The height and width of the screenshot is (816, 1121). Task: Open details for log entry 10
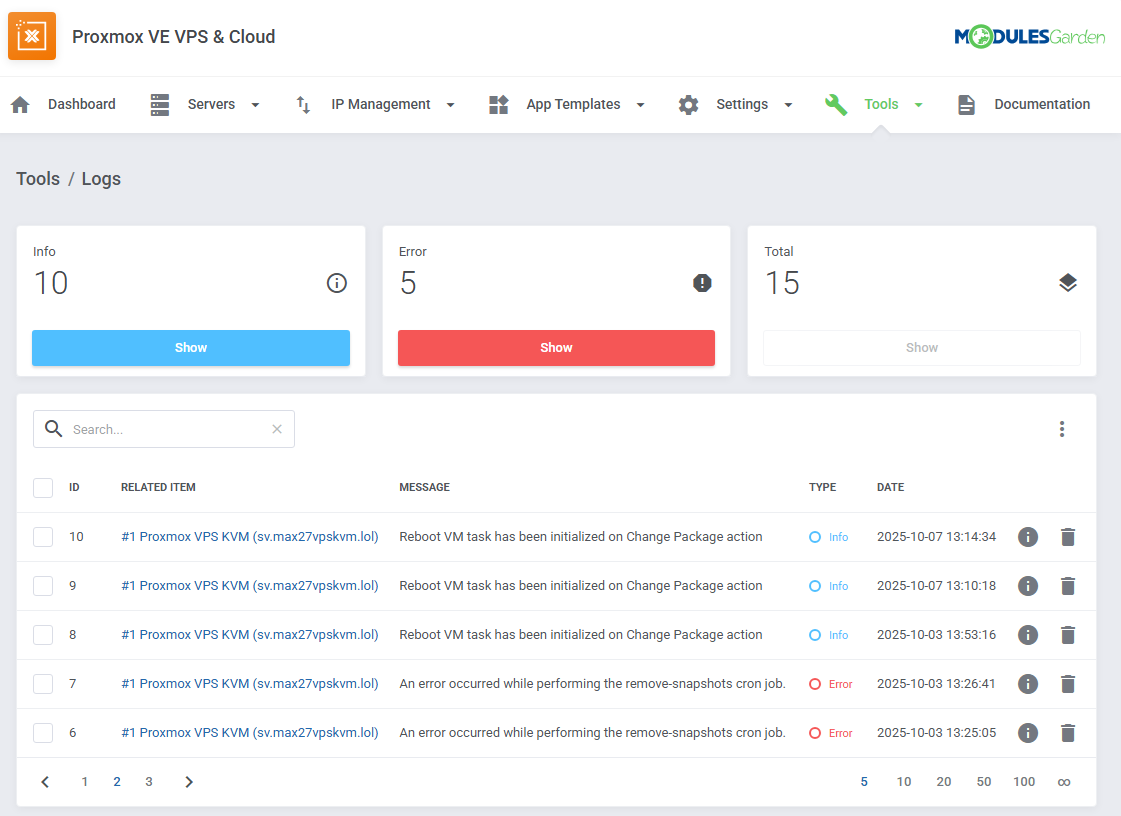click(1027, 537)
